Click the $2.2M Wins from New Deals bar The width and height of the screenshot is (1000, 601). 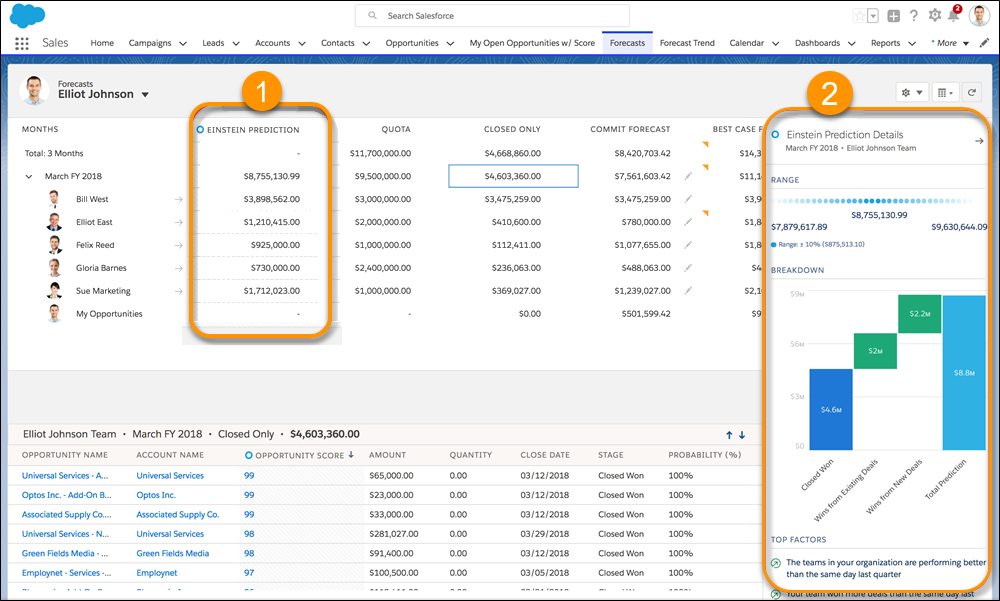920,314
